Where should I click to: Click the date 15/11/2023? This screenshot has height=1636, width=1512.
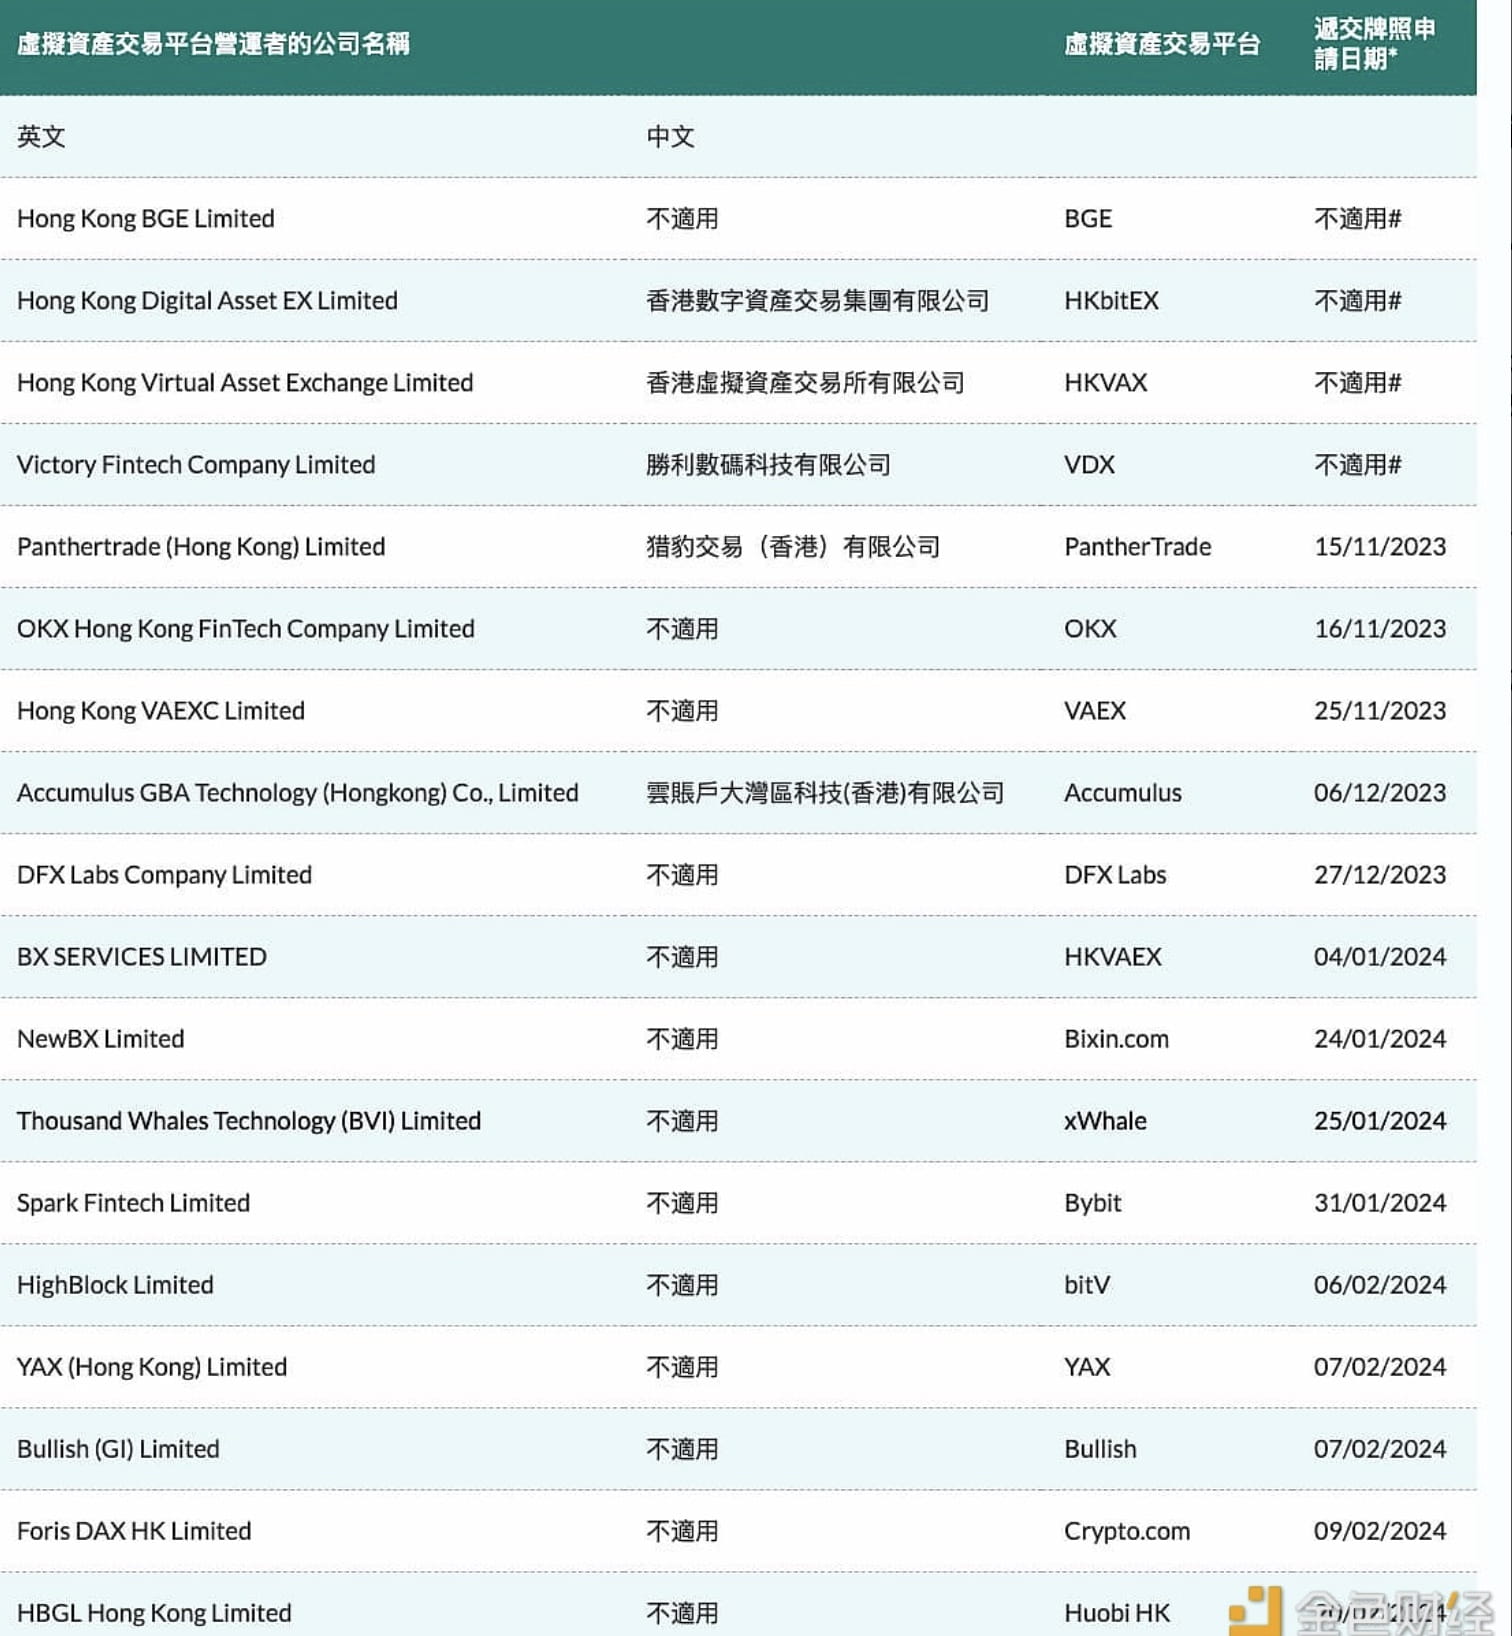click(x=1380, y=547)
